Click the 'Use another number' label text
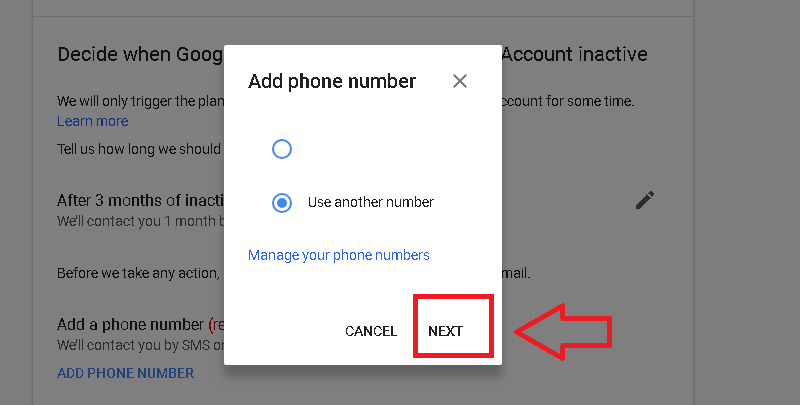This screenshot has height=405, width=800. tap(371, 202)
